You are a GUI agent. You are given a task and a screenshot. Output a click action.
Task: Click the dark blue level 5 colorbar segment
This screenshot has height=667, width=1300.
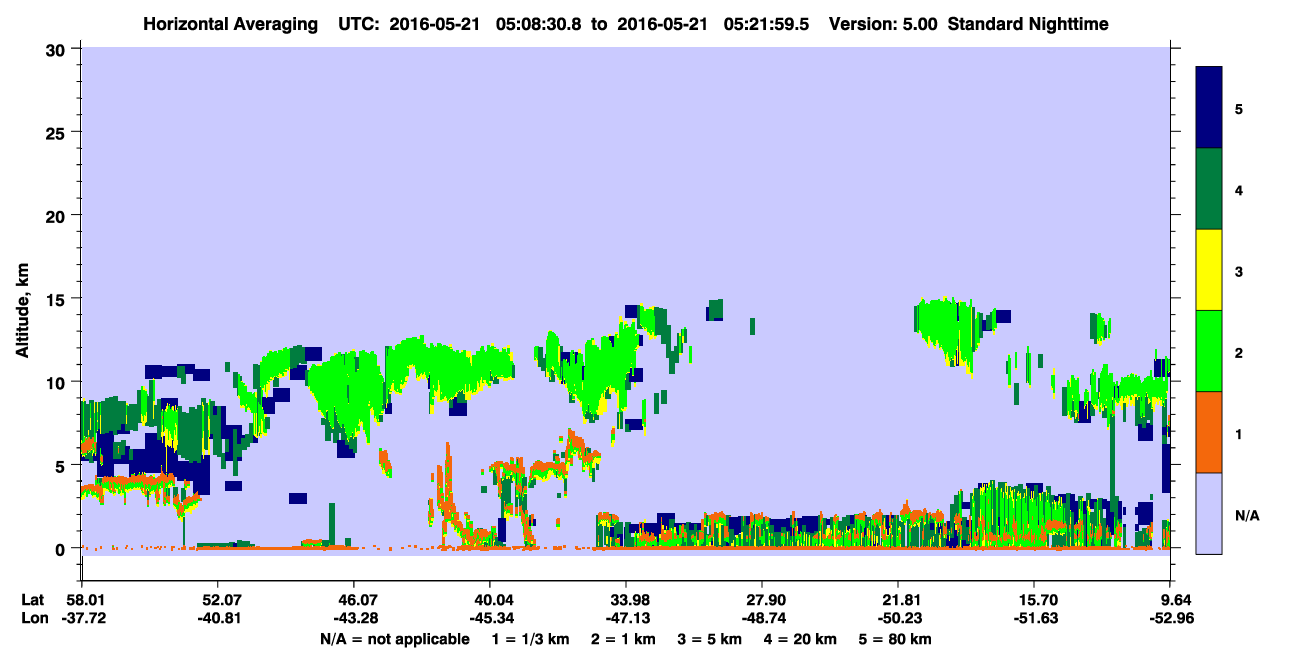[1209, 108]
